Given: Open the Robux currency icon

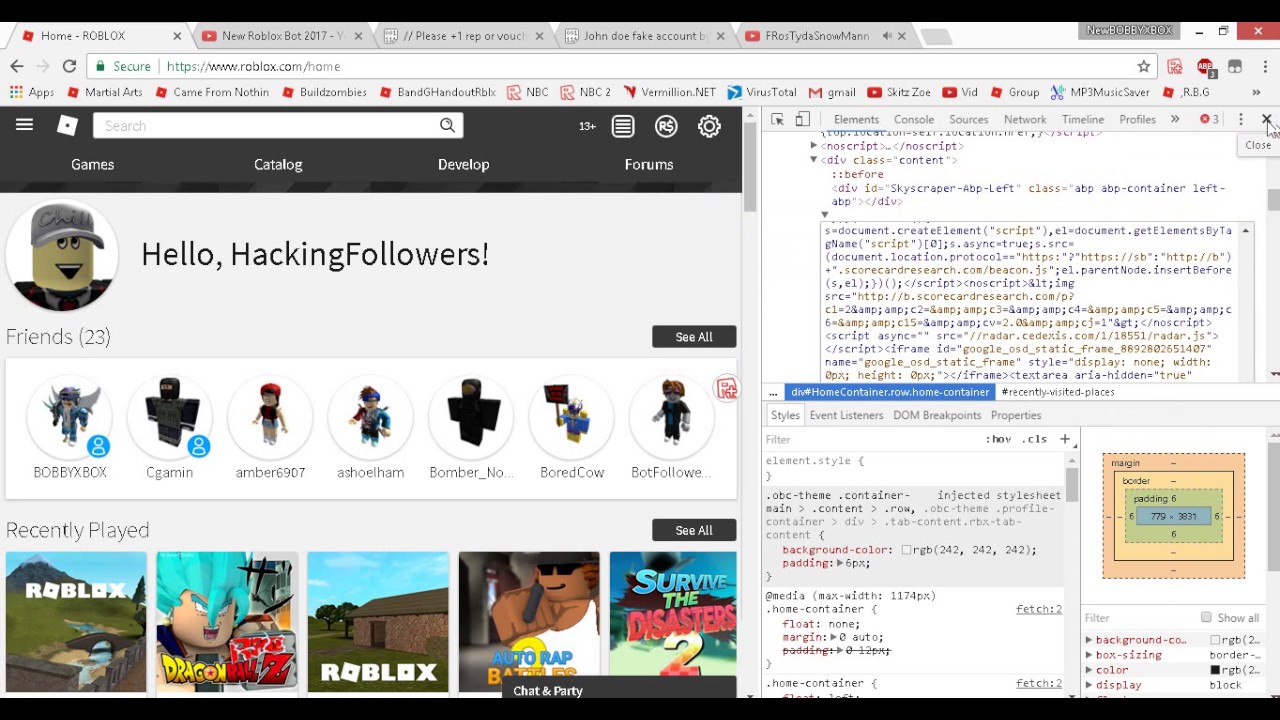Looking at the screenshot, I should pos(666,126).
